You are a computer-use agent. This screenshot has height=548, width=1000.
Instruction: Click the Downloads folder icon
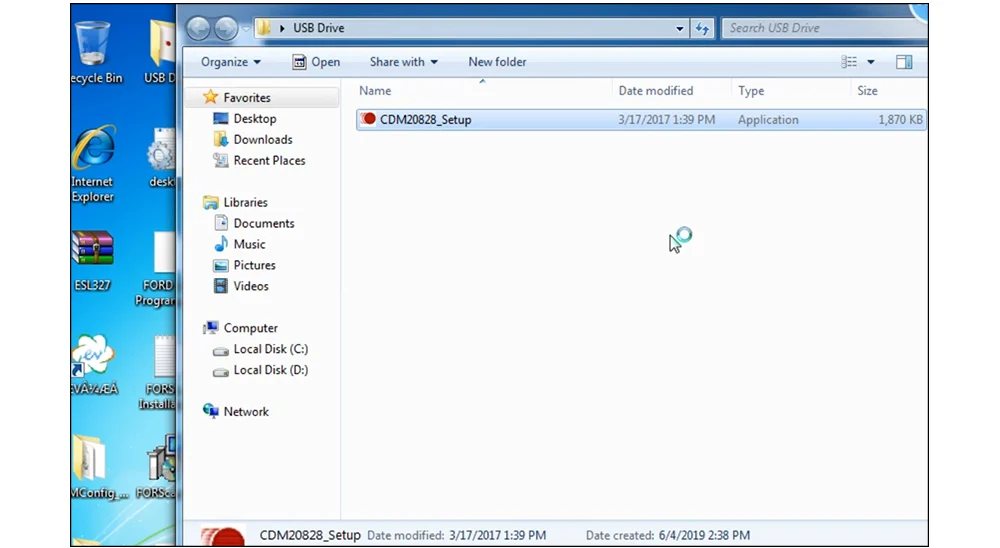pyautogui.click(x=221, y=139)
